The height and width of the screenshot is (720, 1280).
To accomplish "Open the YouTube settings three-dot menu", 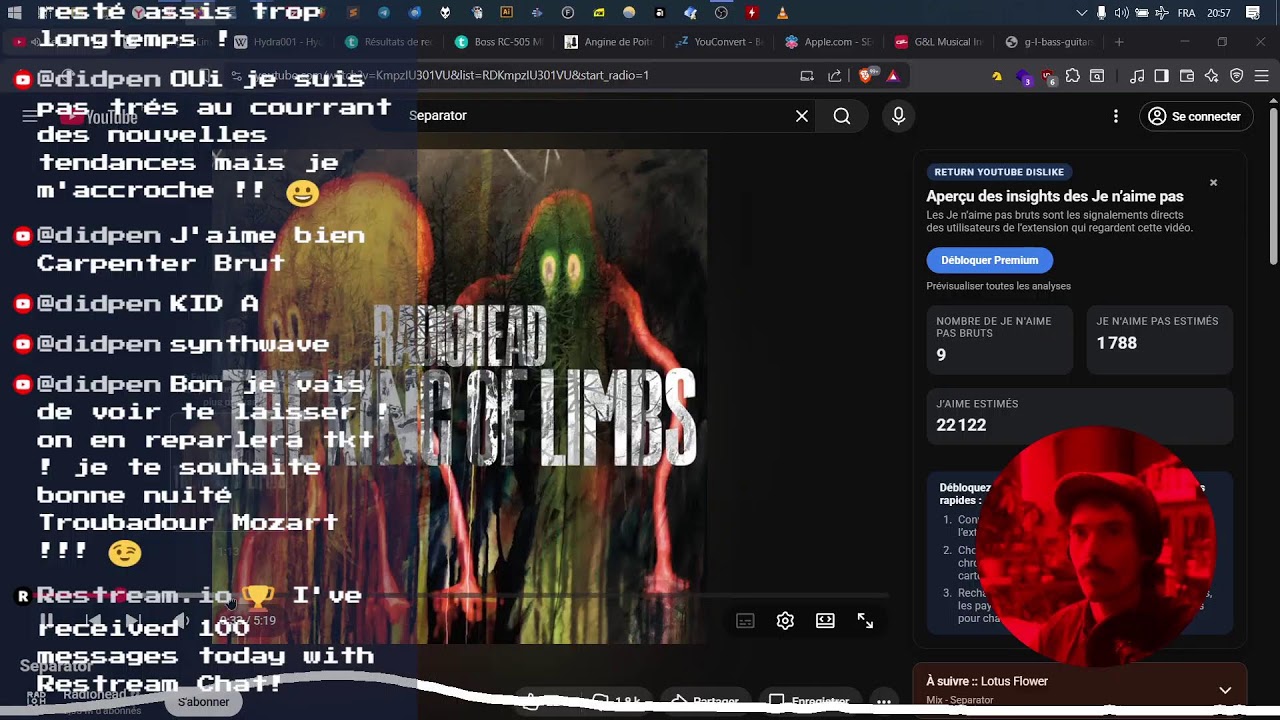I will pos(1116,116).
